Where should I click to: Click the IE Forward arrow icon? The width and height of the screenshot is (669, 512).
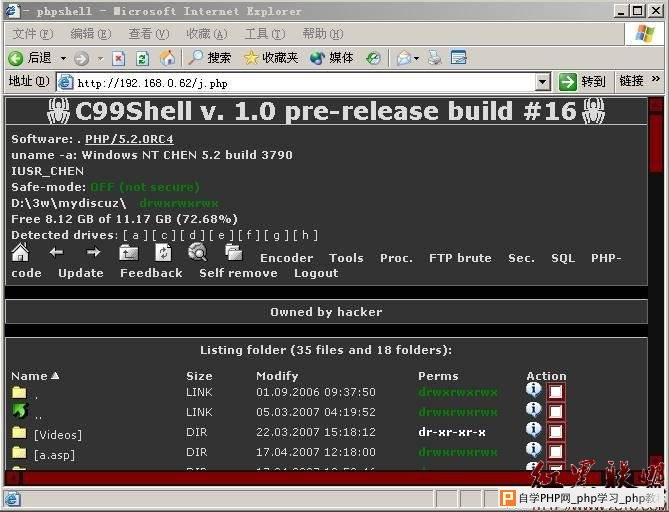click(81, 58)
